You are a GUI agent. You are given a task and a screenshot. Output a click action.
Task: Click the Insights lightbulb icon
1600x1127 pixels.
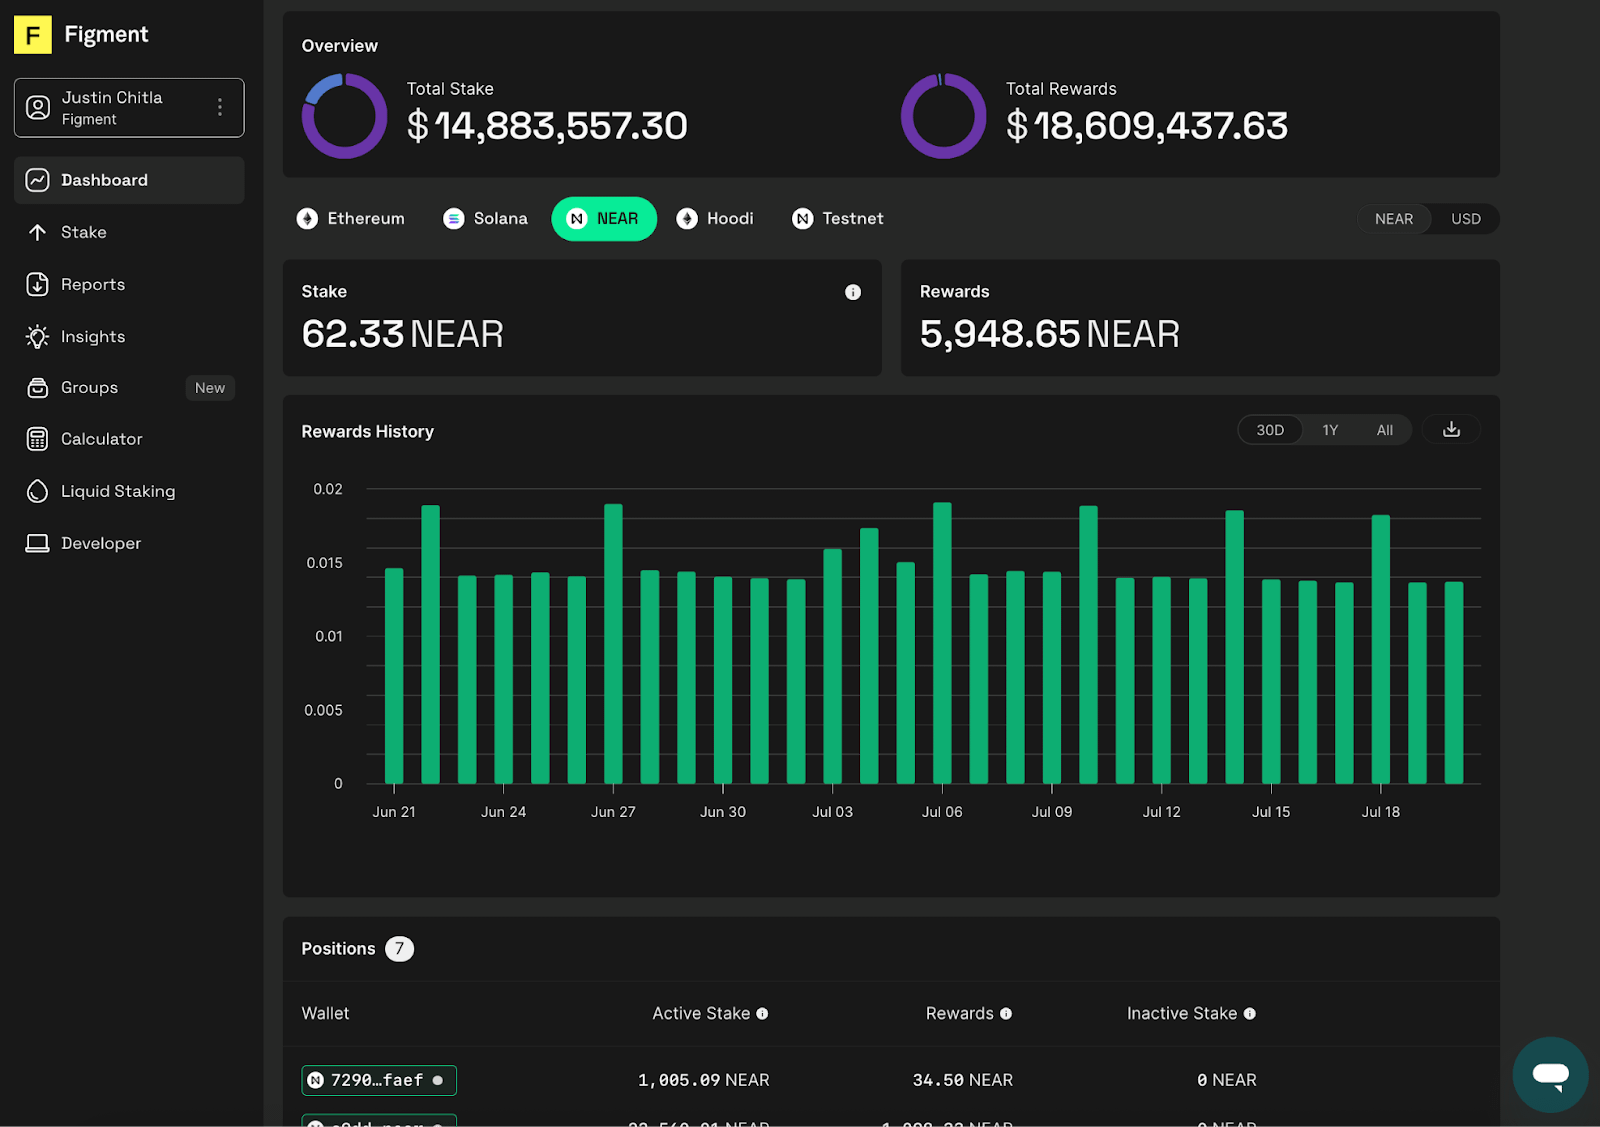click(37, 336)
